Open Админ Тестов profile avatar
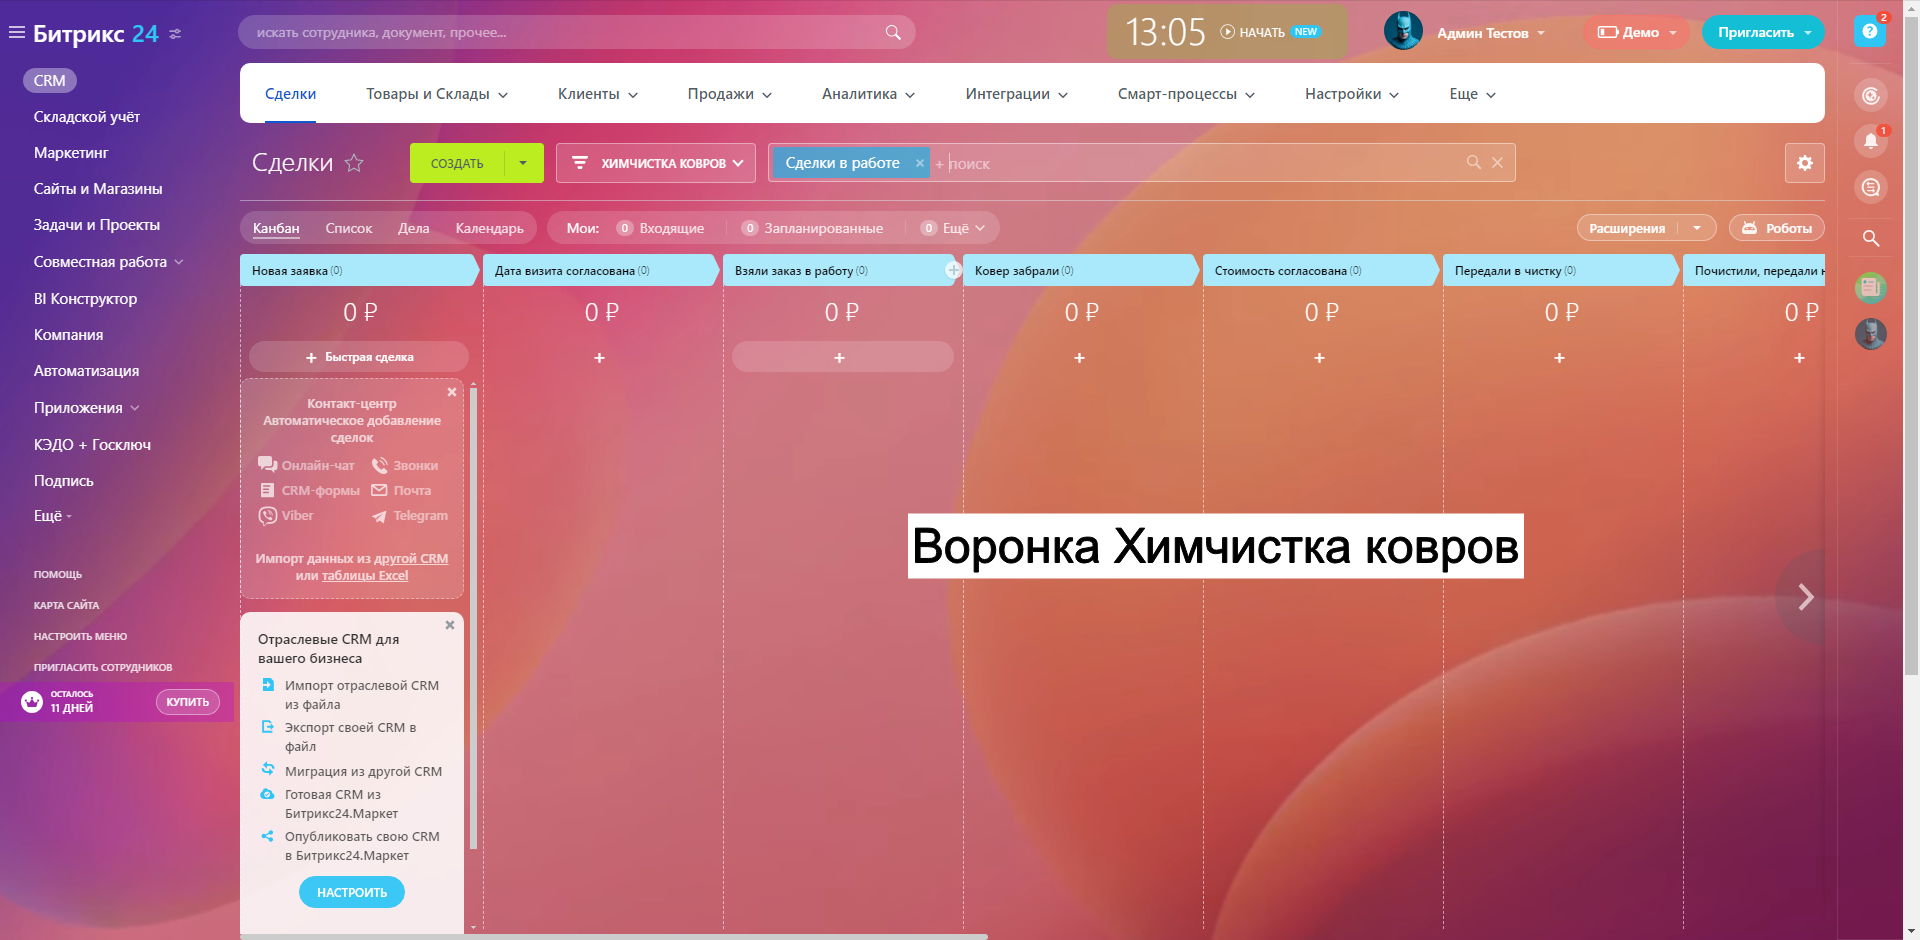The image size is (1920, 940). tap(1403, 32)
